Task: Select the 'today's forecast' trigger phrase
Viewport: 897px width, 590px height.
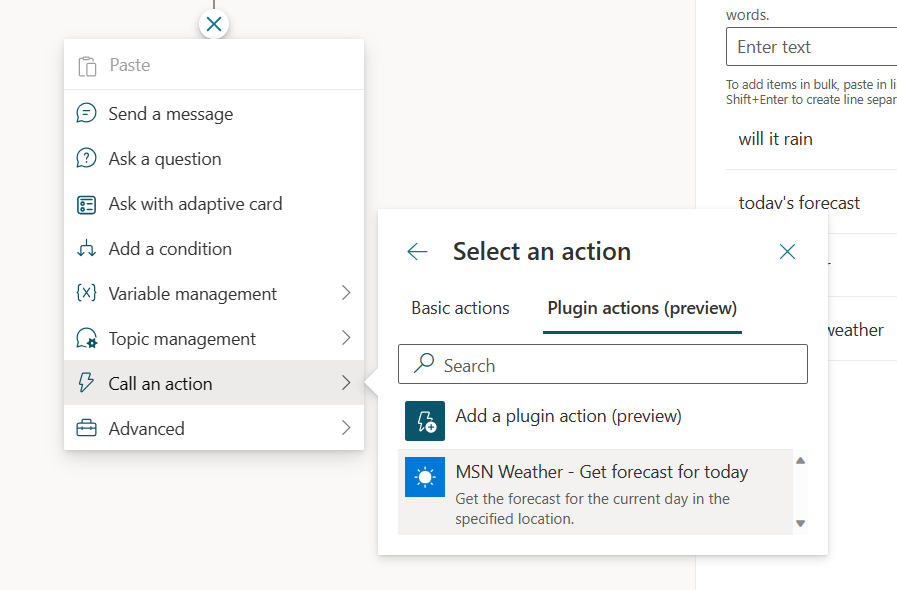Action: [x=799, y=203]
